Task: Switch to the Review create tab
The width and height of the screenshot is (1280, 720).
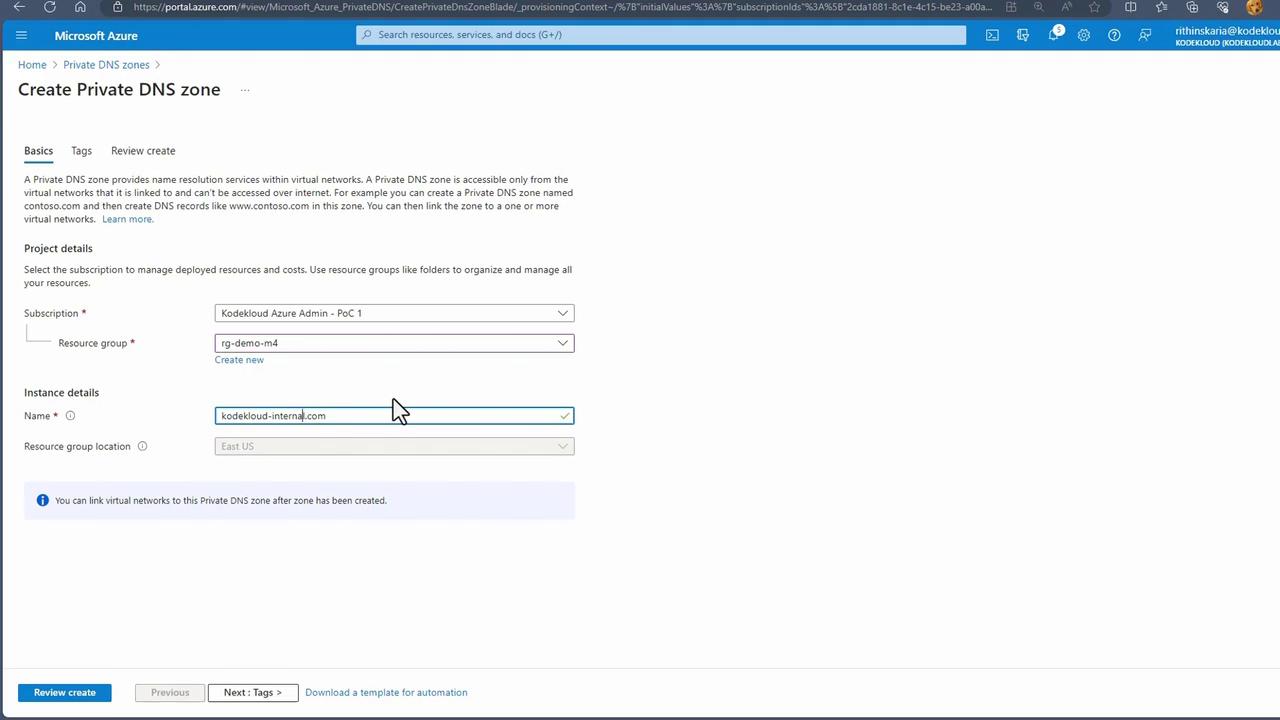Action: [143, 151]
